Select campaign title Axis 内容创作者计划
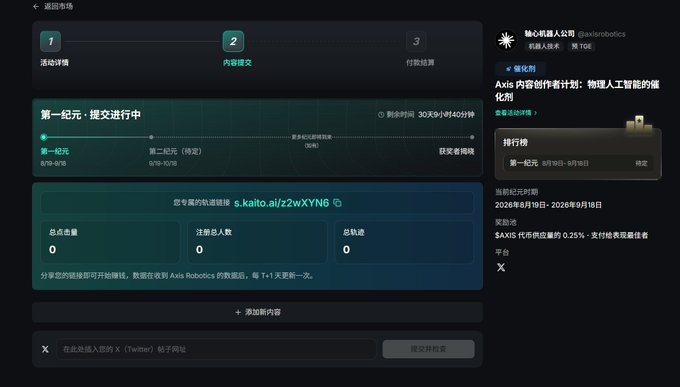 click(577, 90)
